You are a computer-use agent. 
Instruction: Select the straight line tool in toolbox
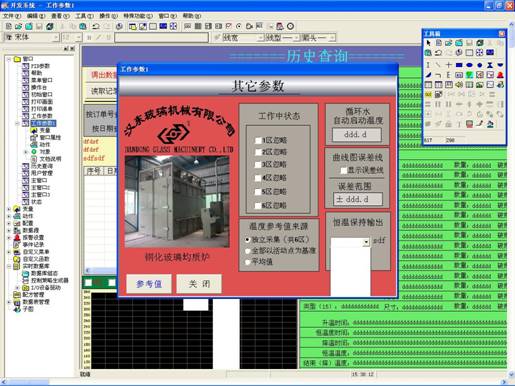pos(438,65)
